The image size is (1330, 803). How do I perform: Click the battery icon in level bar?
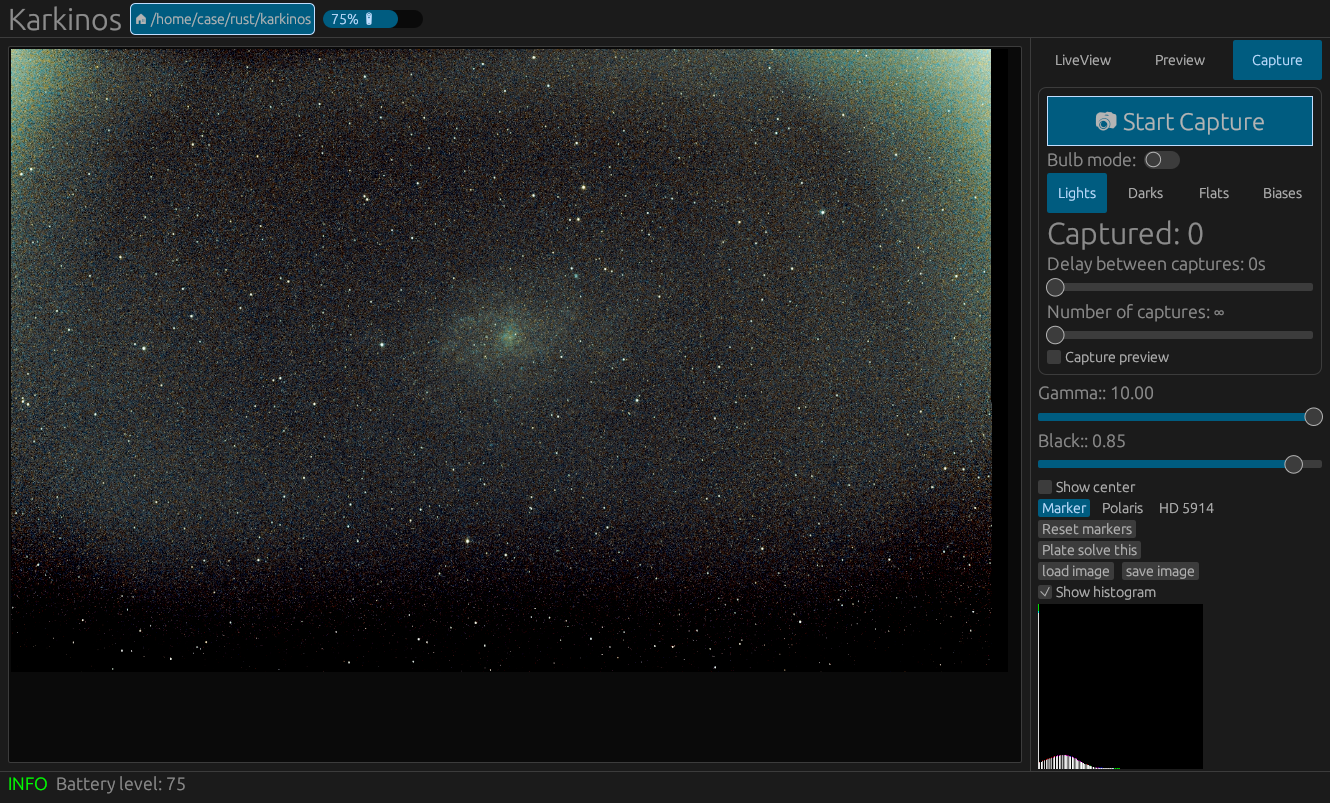point(369,19)
